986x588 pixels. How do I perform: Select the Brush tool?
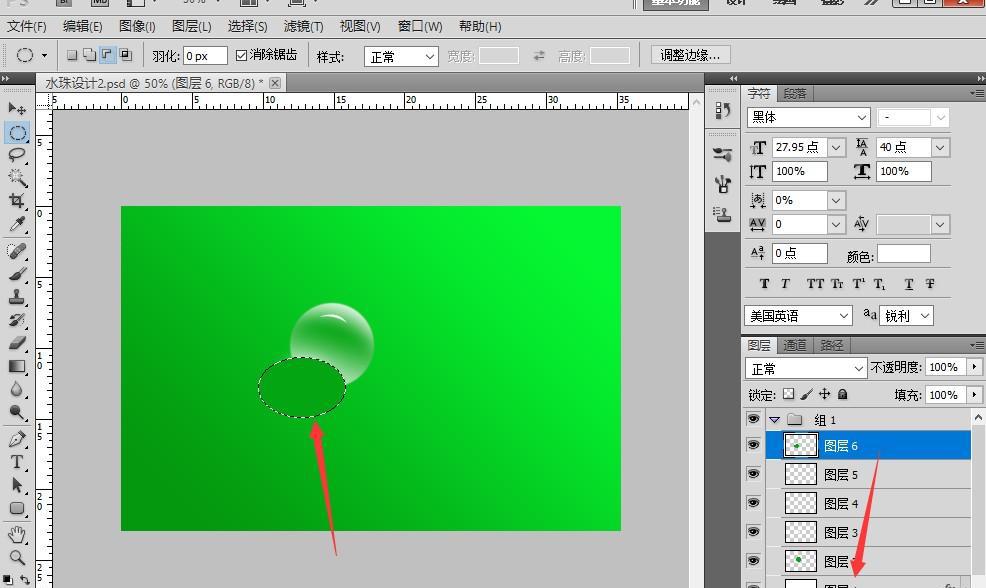[17, 274]
